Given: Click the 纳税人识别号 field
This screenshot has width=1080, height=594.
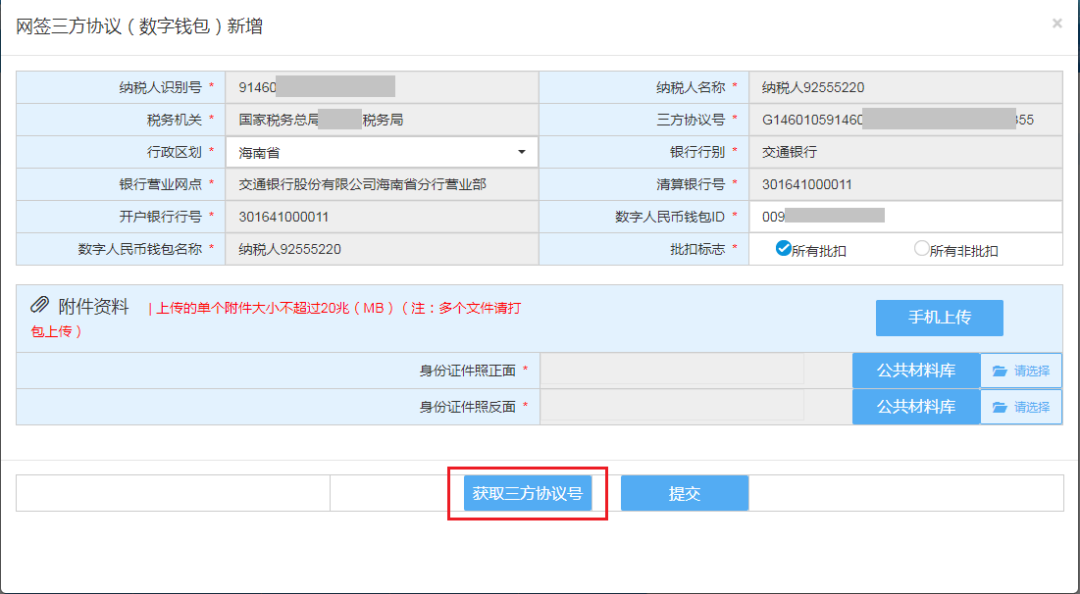Looking at the screenshot, I should point(380,87).
